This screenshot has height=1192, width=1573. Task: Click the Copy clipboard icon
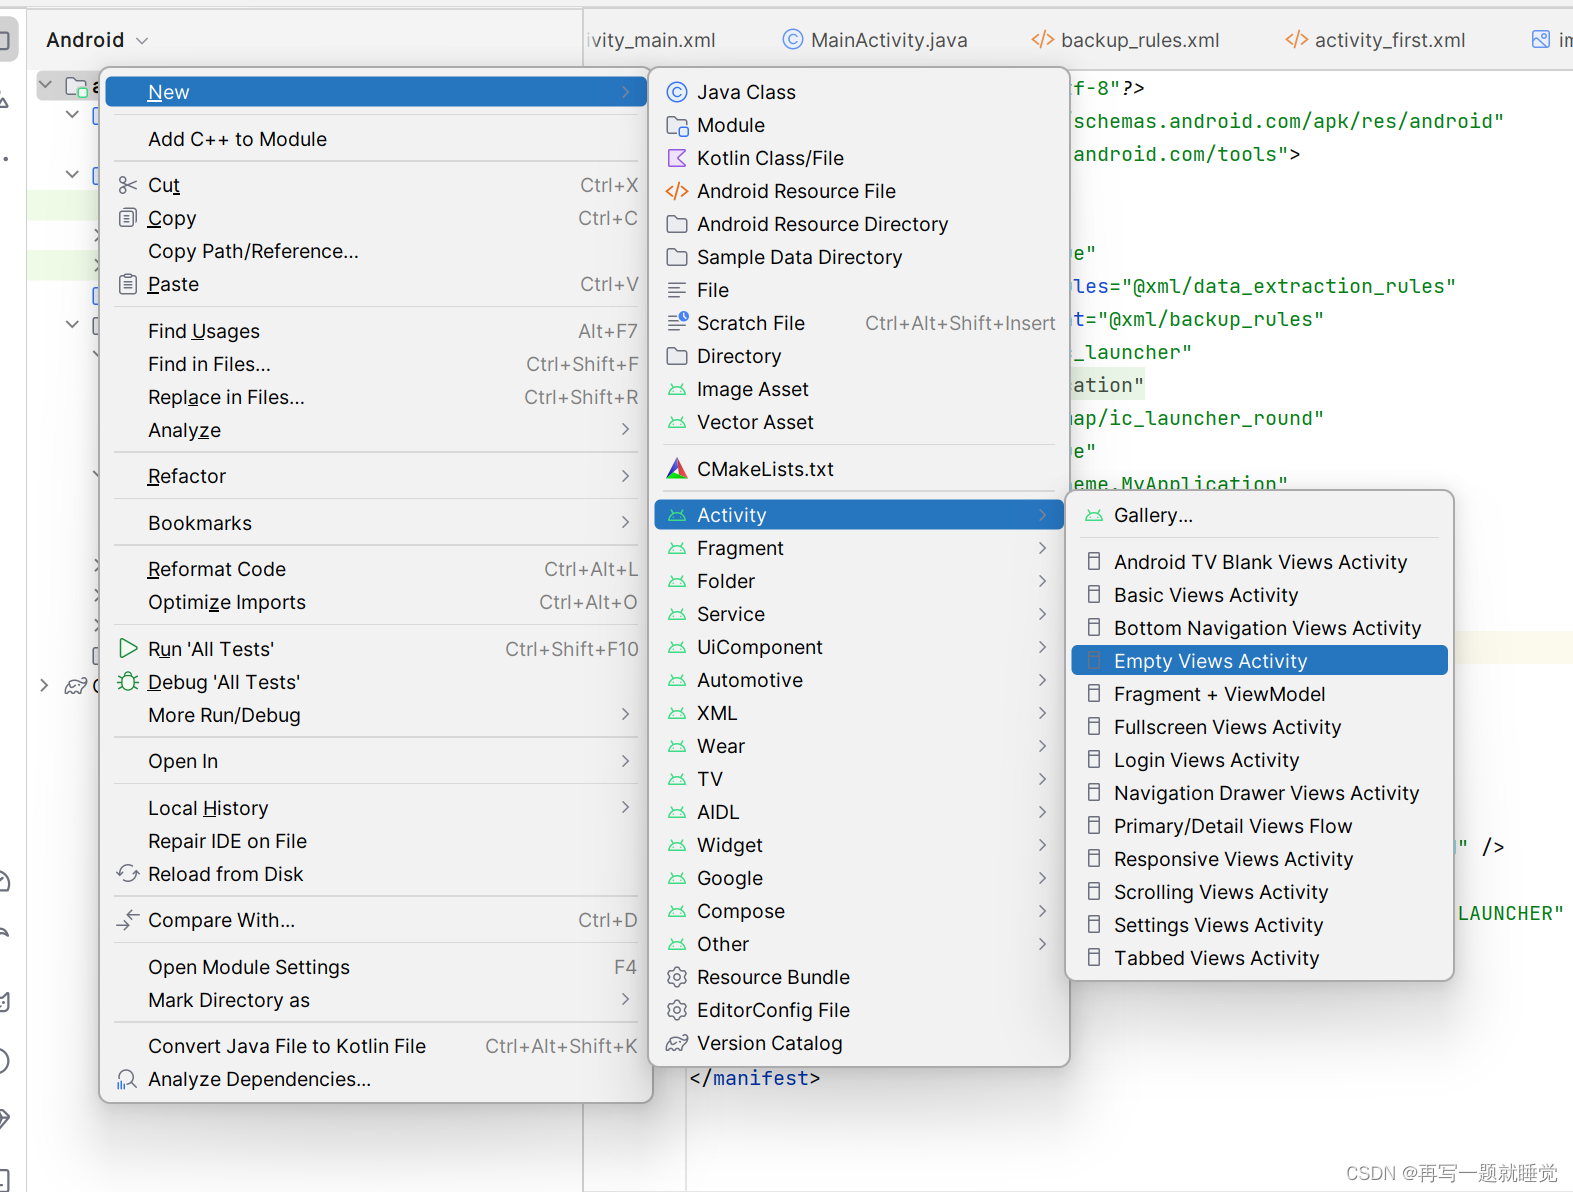point(127,218)
